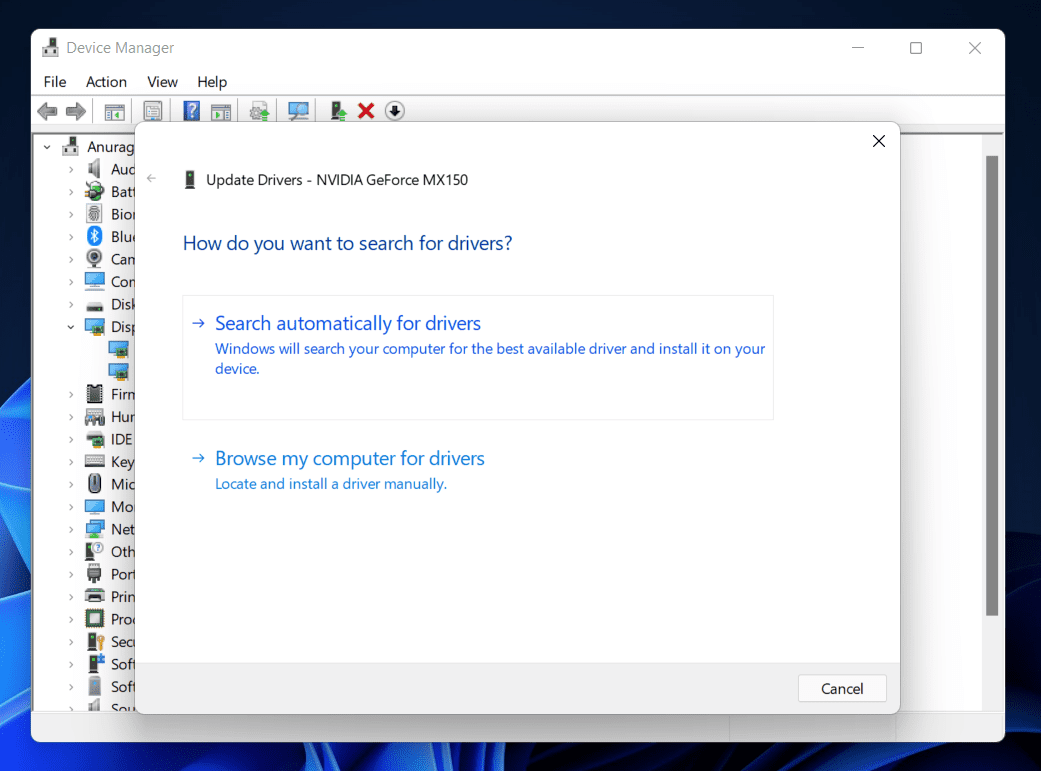The width and height of the screenshot is (1041, 771).
Task: Select the Security devices key icon
Action: click(x=96, y=642)
